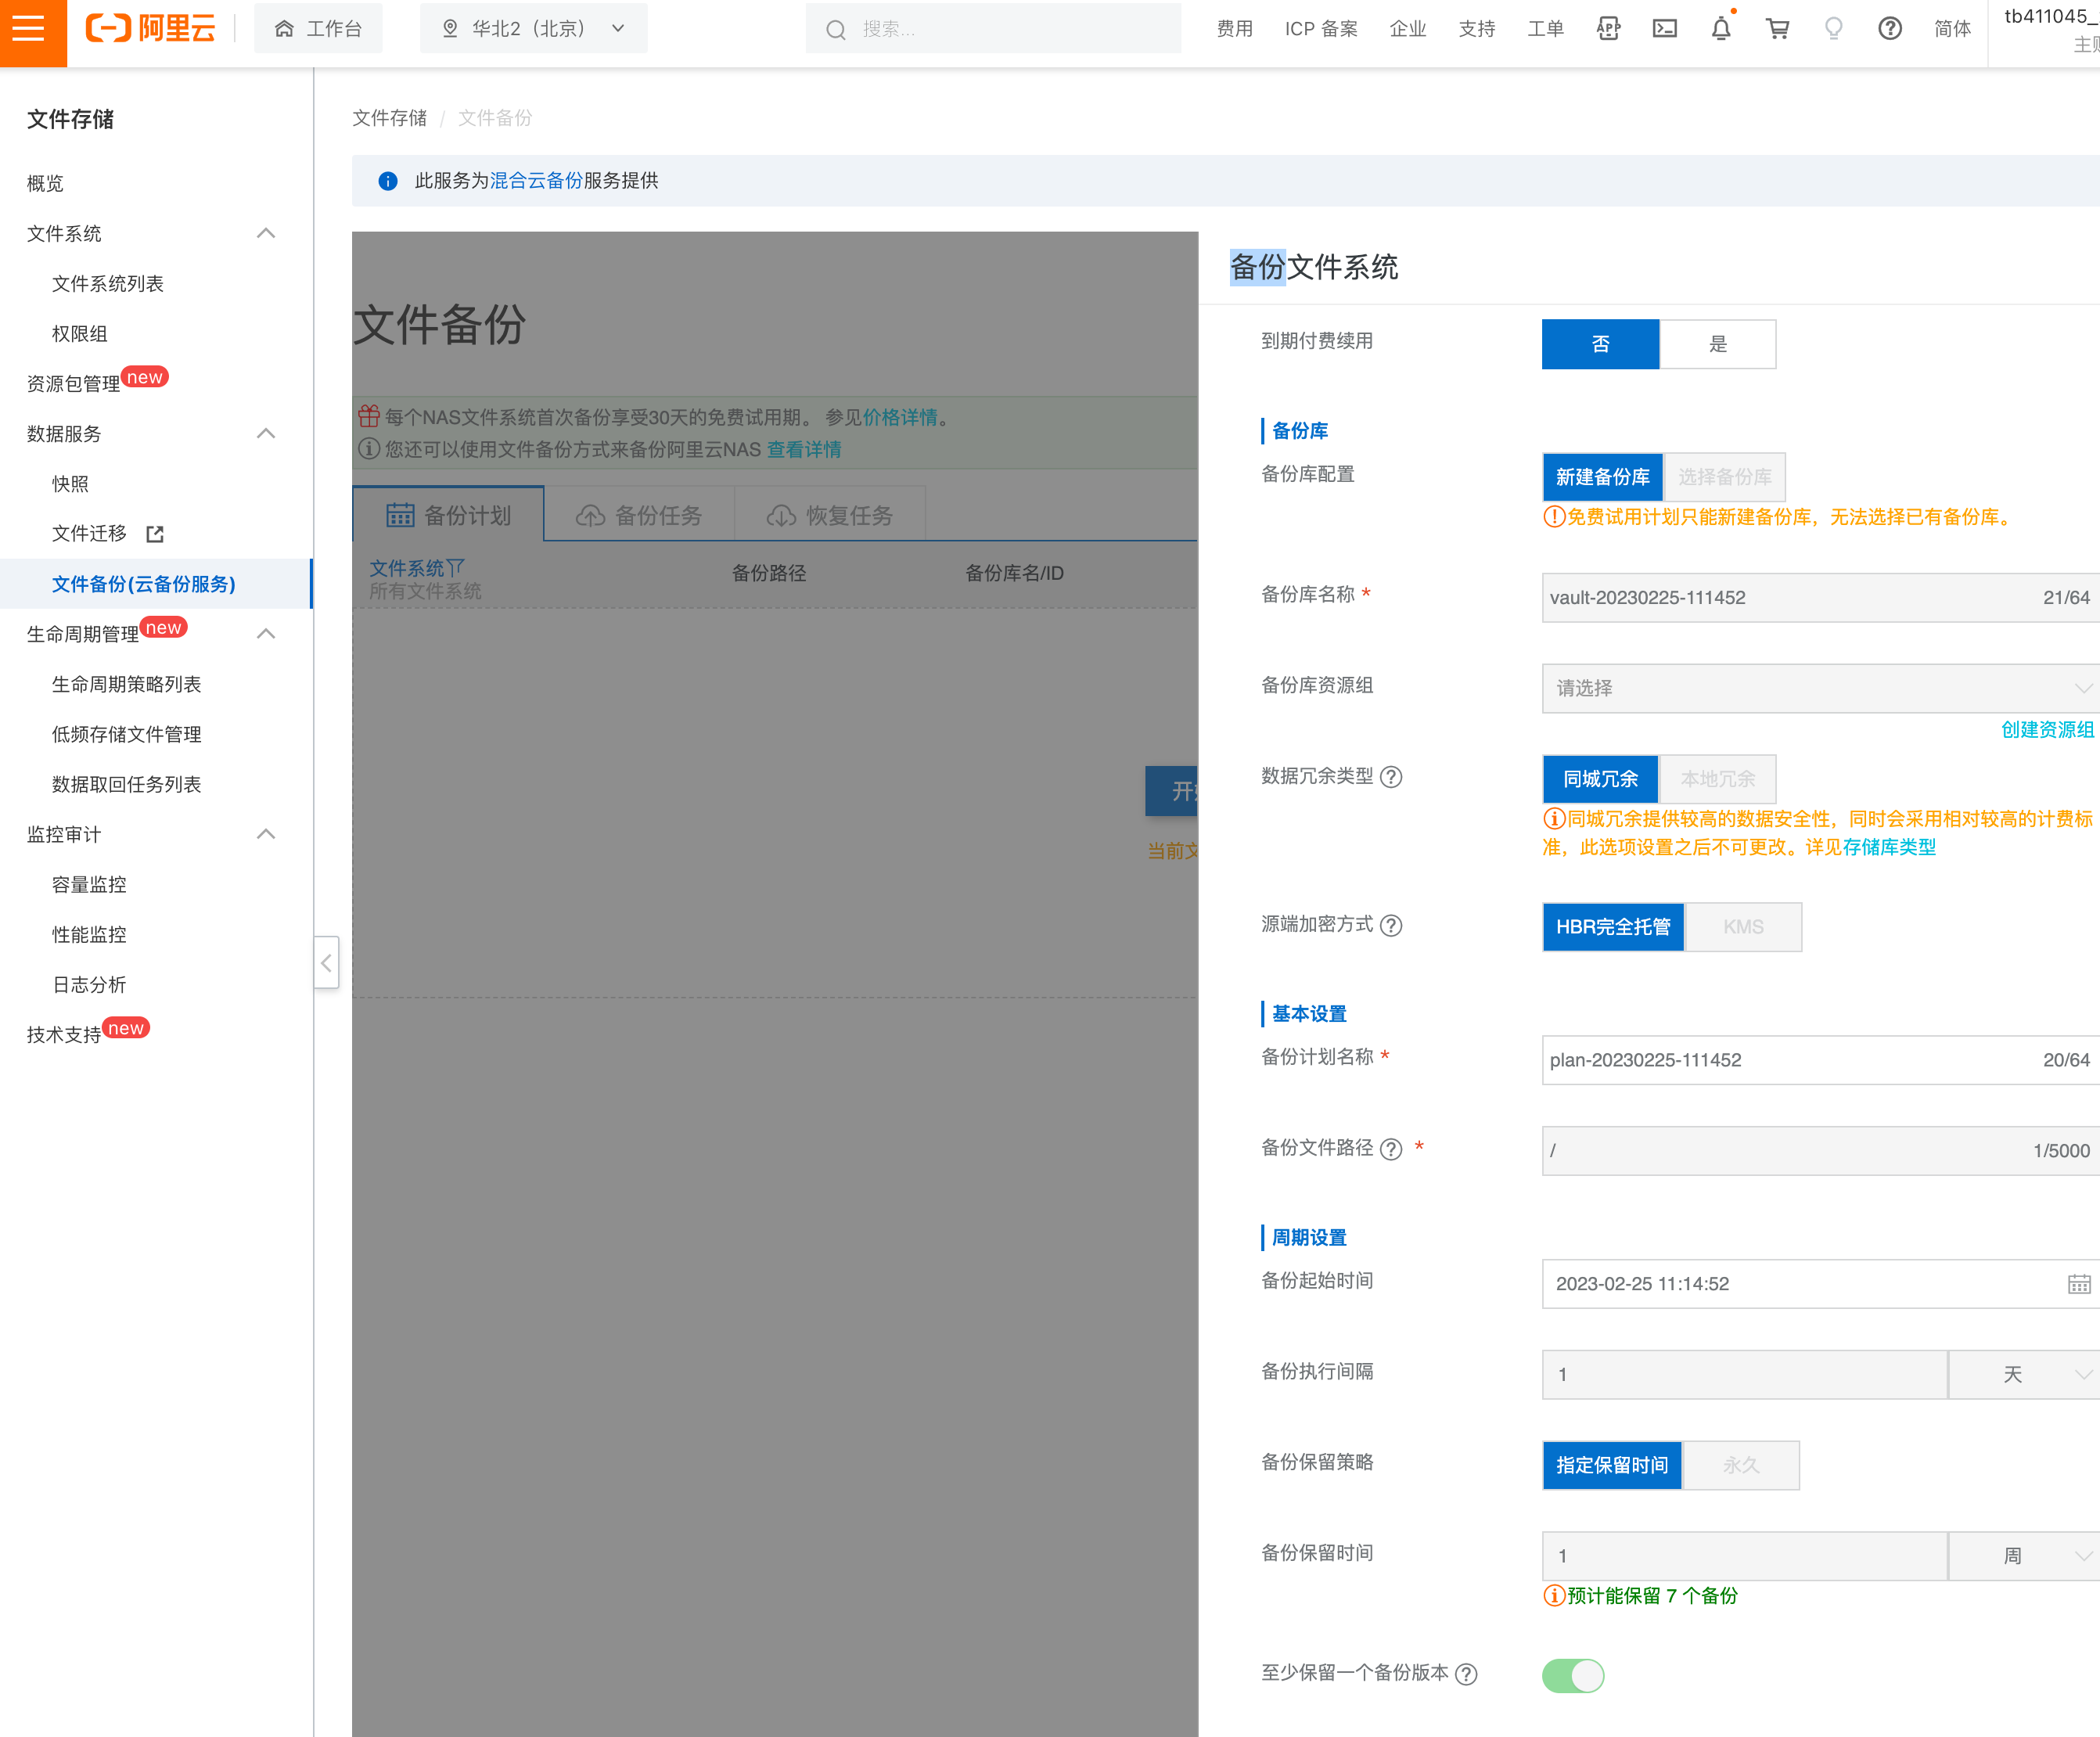Click 创建资源组 link
The image size is (2100, 1737).
[2046, 730]
